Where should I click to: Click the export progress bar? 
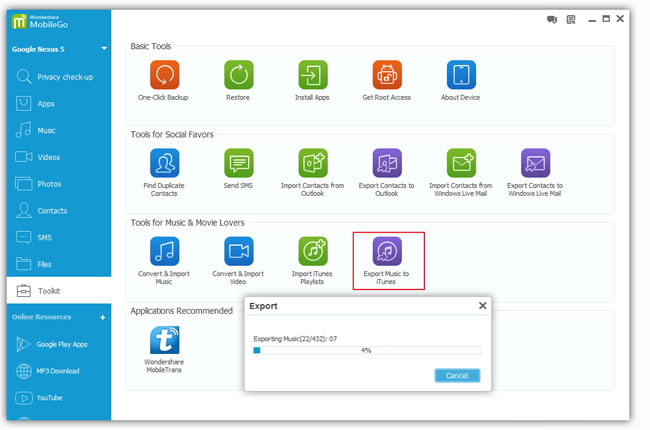tap(367, 350)
